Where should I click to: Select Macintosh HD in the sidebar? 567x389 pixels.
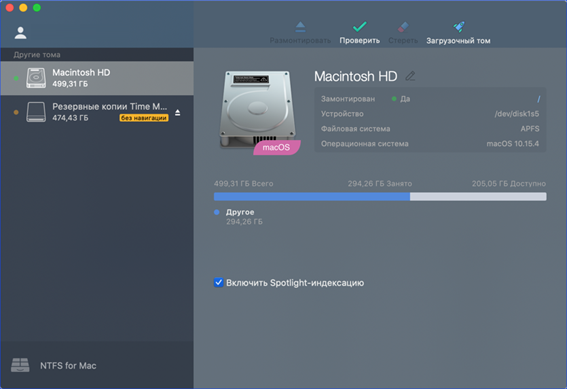click(x=97, y=78)
